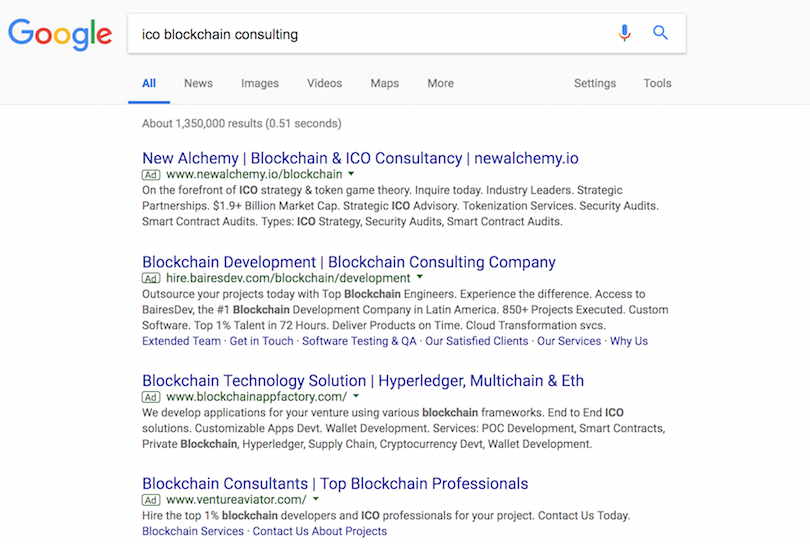Open the Videos results tab
This screenshot has width=810, height=544.
point(324,83)
